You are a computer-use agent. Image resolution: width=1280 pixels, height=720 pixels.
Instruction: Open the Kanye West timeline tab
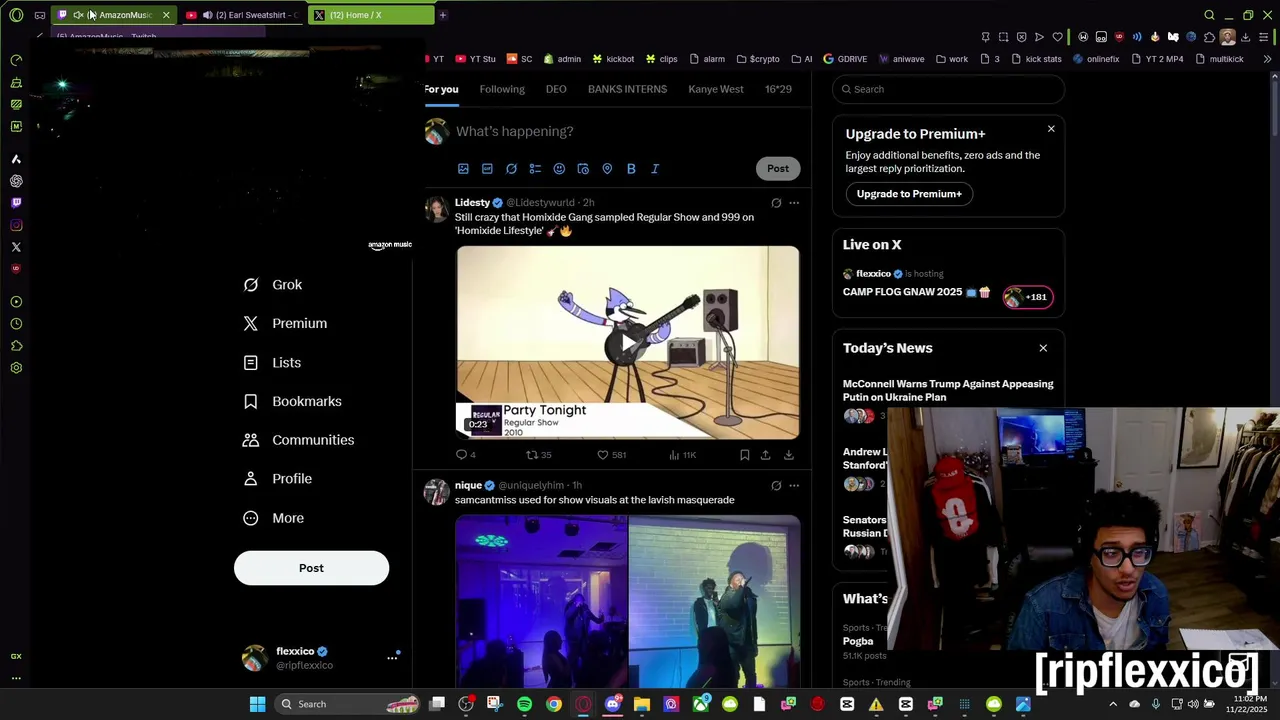pyautogui.click(x=716, y=89)
